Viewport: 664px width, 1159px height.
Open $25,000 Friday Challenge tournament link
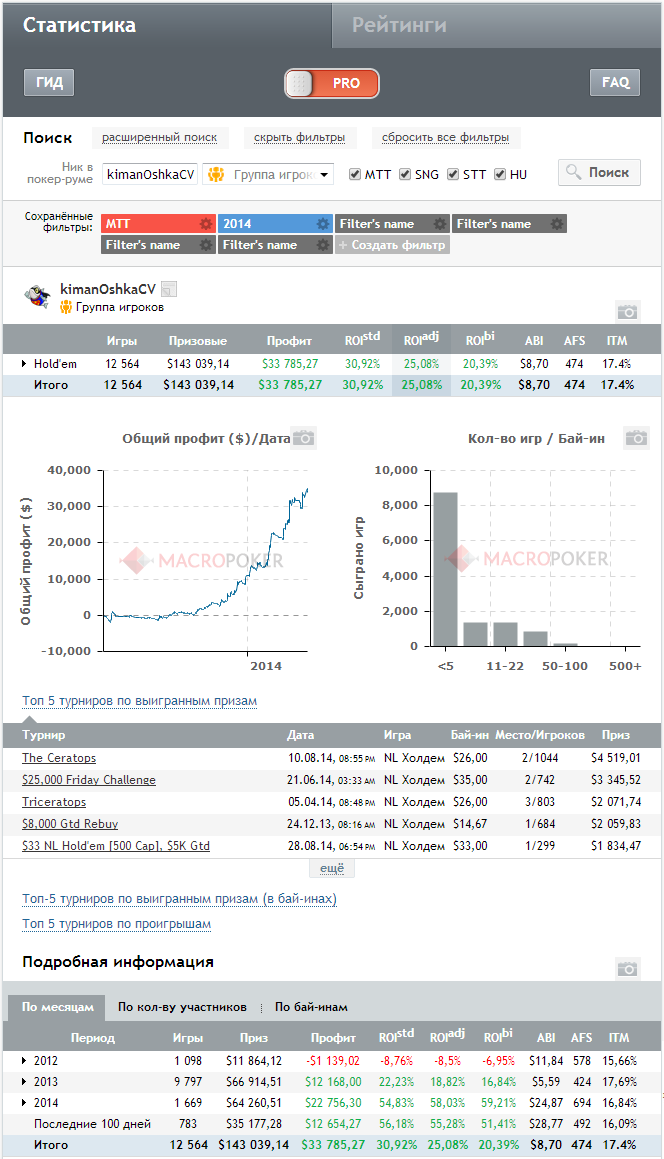pos(89,780)
